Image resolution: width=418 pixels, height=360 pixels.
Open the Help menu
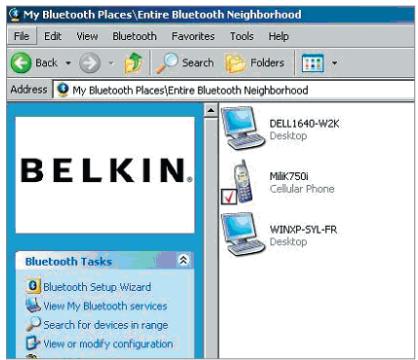[279, 36]
